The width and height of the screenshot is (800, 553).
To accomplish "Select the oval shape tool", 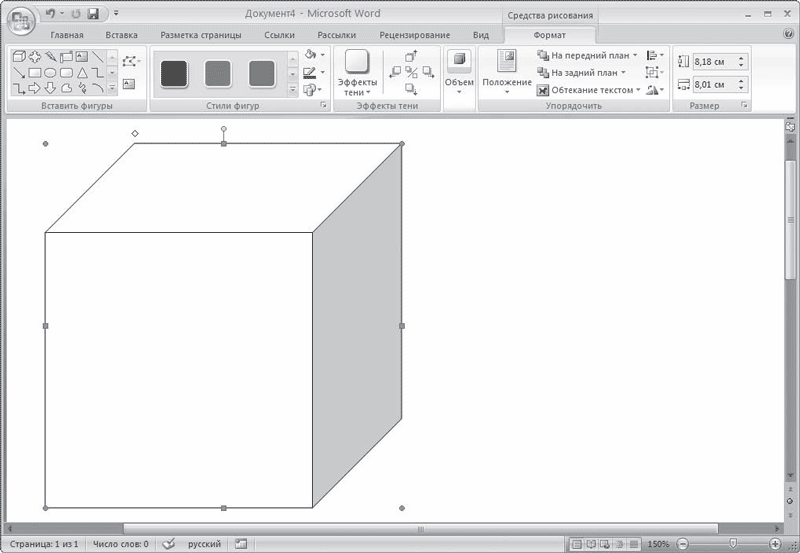I will pyautogui.click(x=50, y=72).
